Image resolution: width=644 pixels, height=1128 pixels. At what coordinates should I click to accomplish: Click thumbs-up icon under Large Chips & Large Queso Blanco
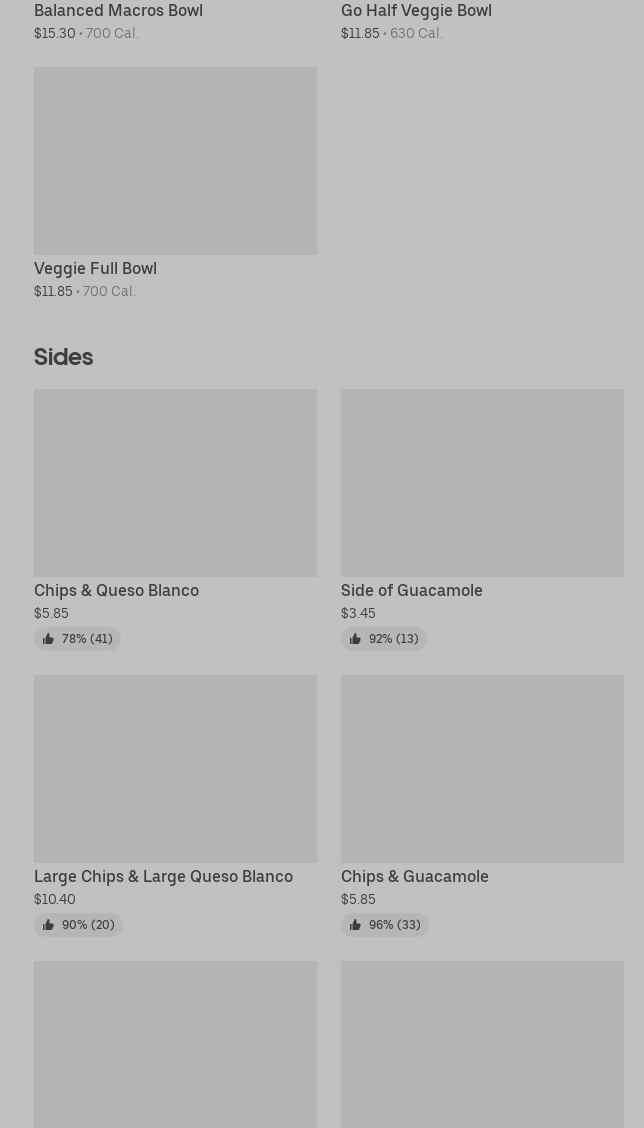pyautogui.click(x=48, y=925)
